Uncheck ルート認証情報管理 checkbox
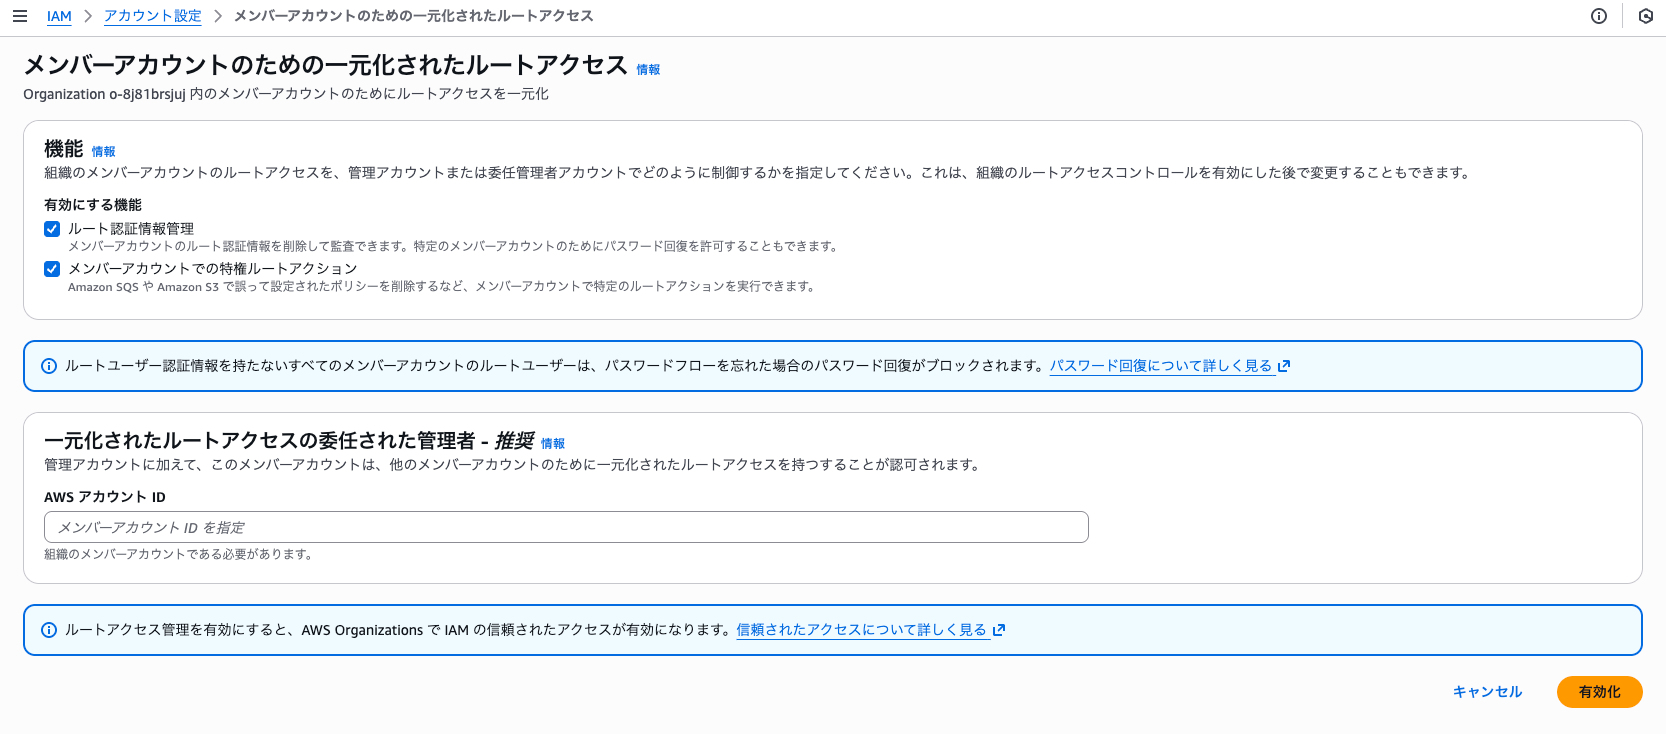Image resolution: width=1666 pixels, height=734 pixels. [52, 229]
